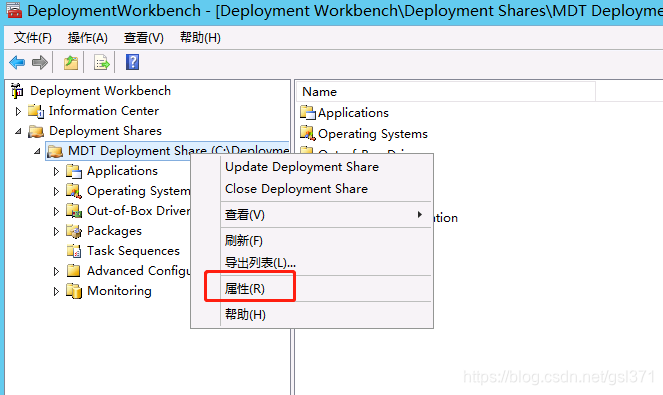The height and width of the screenshot is (395, 663).
Task: Select Operating Systems row in right list
Action: [x=364, y=133]
